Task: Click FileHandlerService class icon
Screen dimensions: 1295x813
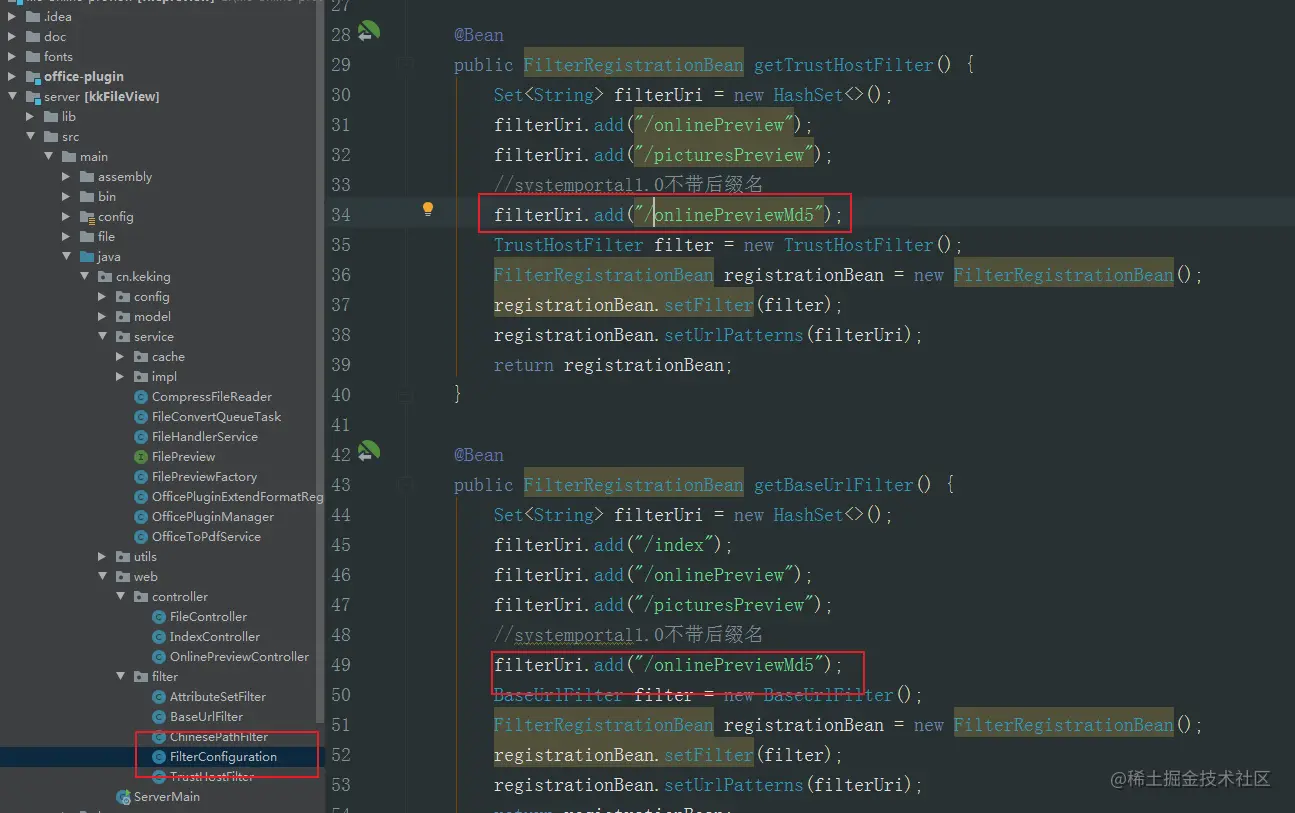Action: 141,437
